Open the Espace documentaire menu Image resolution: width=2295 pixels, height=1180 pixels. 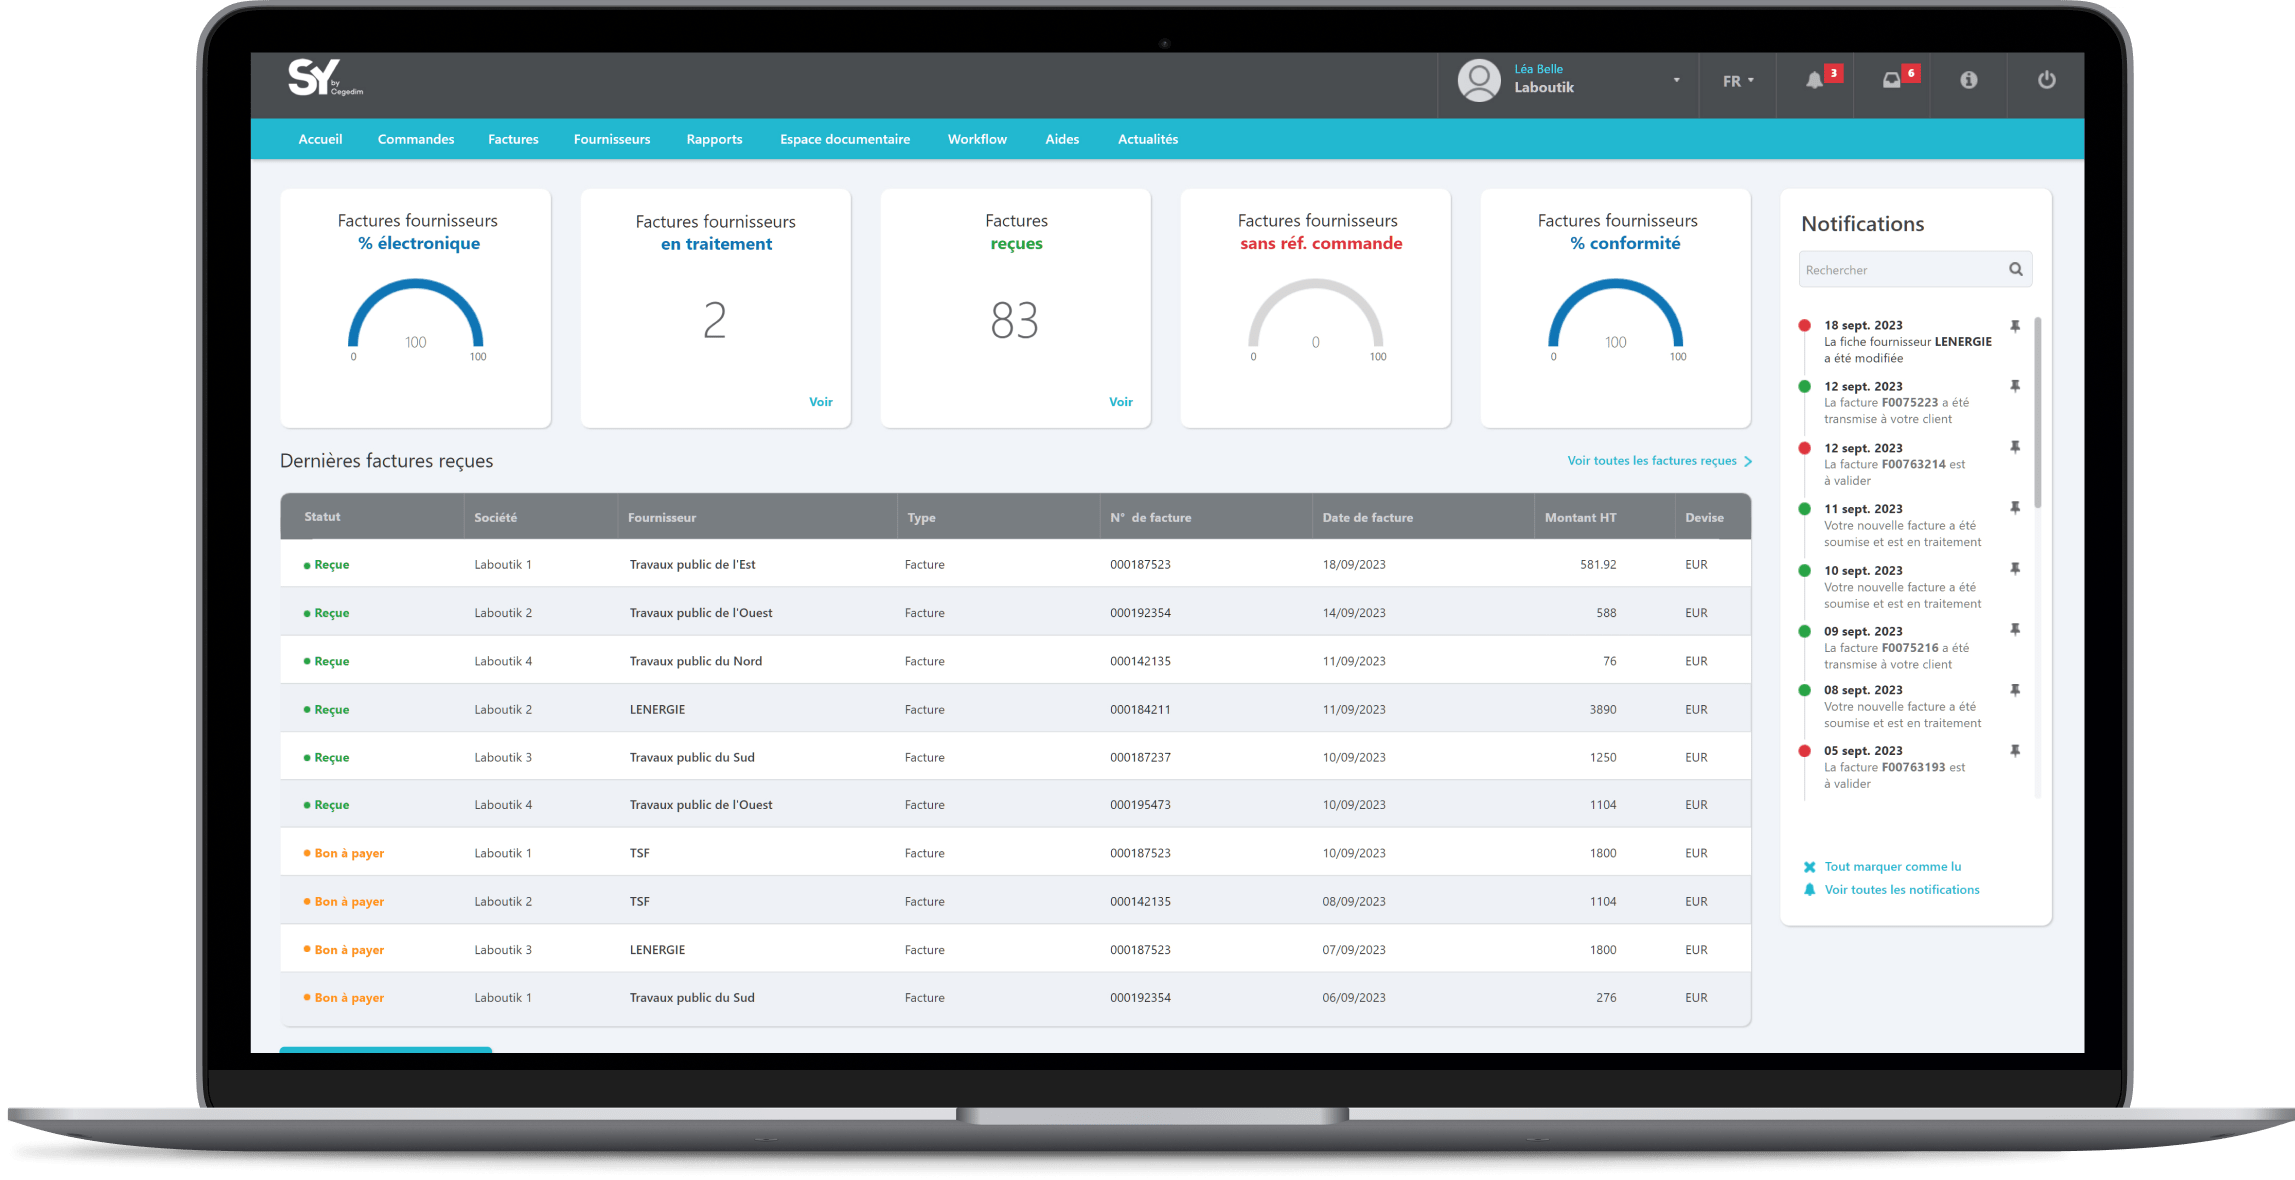(x=845, y=139)
